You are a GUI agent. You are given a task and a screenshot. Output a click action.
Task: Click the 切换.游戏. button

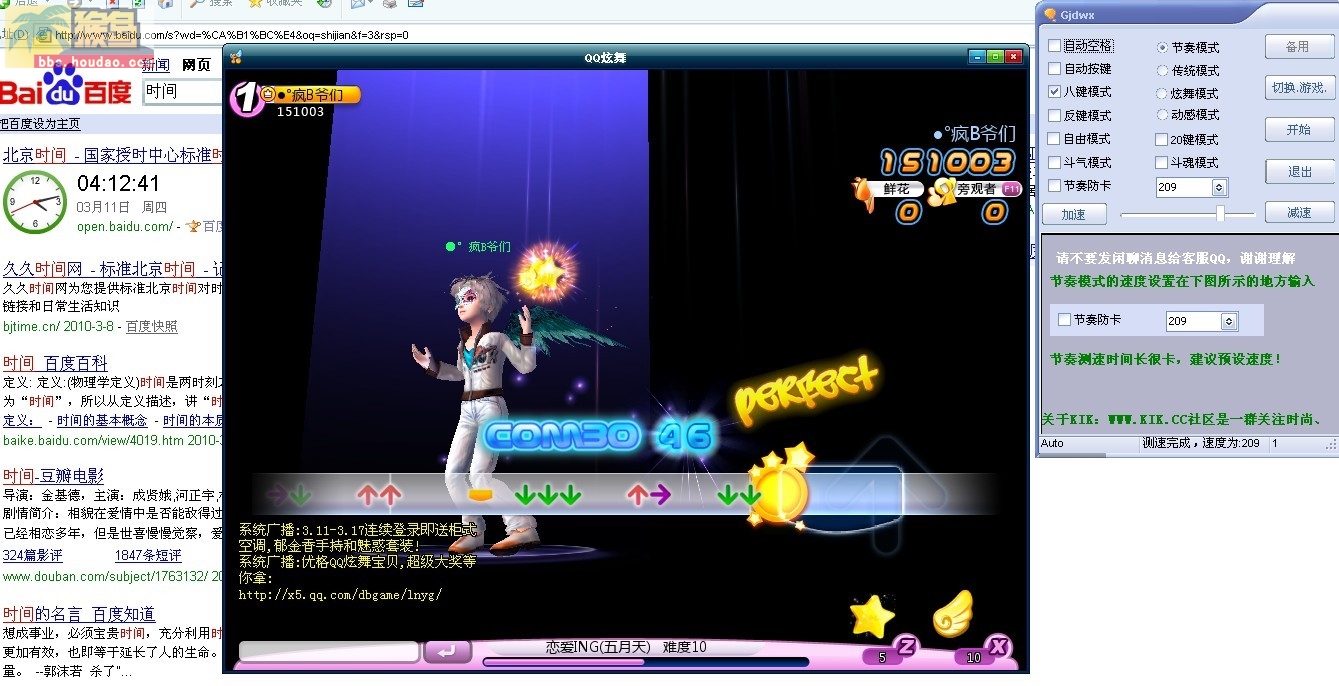[x=1299, y=88]
